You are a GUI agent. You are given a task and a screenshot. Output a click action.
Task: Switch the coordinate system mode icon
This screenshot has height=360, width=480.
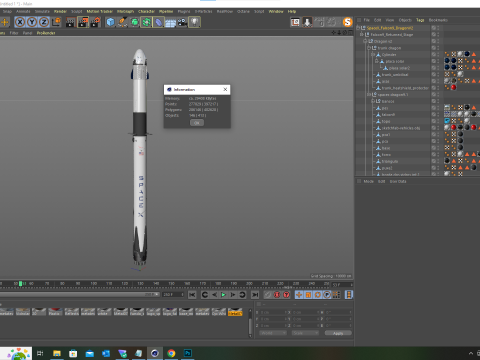pyautogui.click(x=56, y=22)
